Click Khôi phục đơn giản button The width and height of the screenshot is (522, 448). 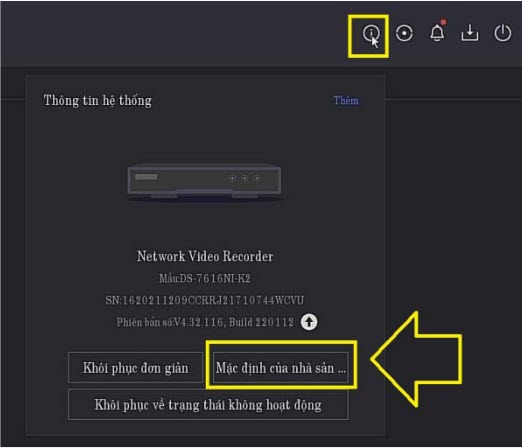[135, 368]
